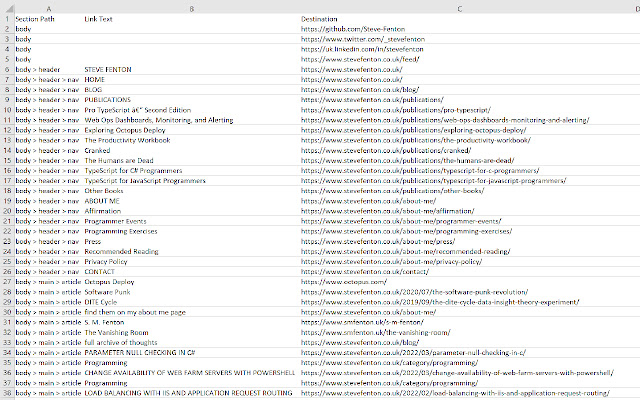Select the 'Software Punk' link text cell
640x400 pixels.
107,291
